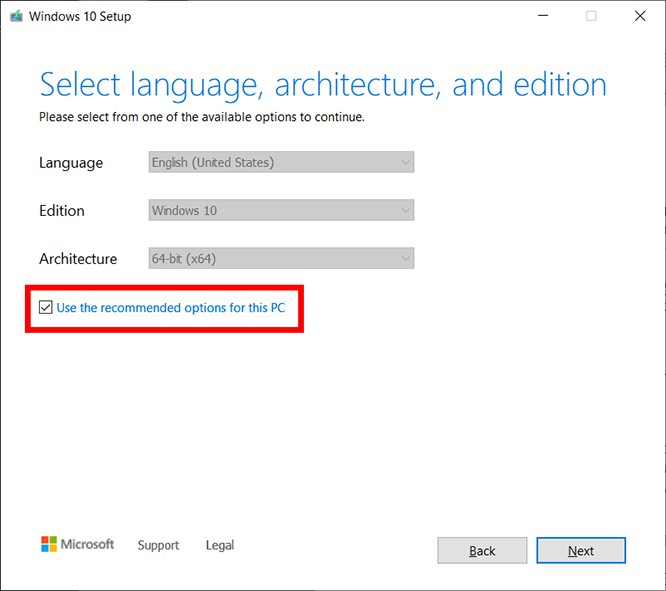Click the grayed-out maximize button

coord(591,16)
